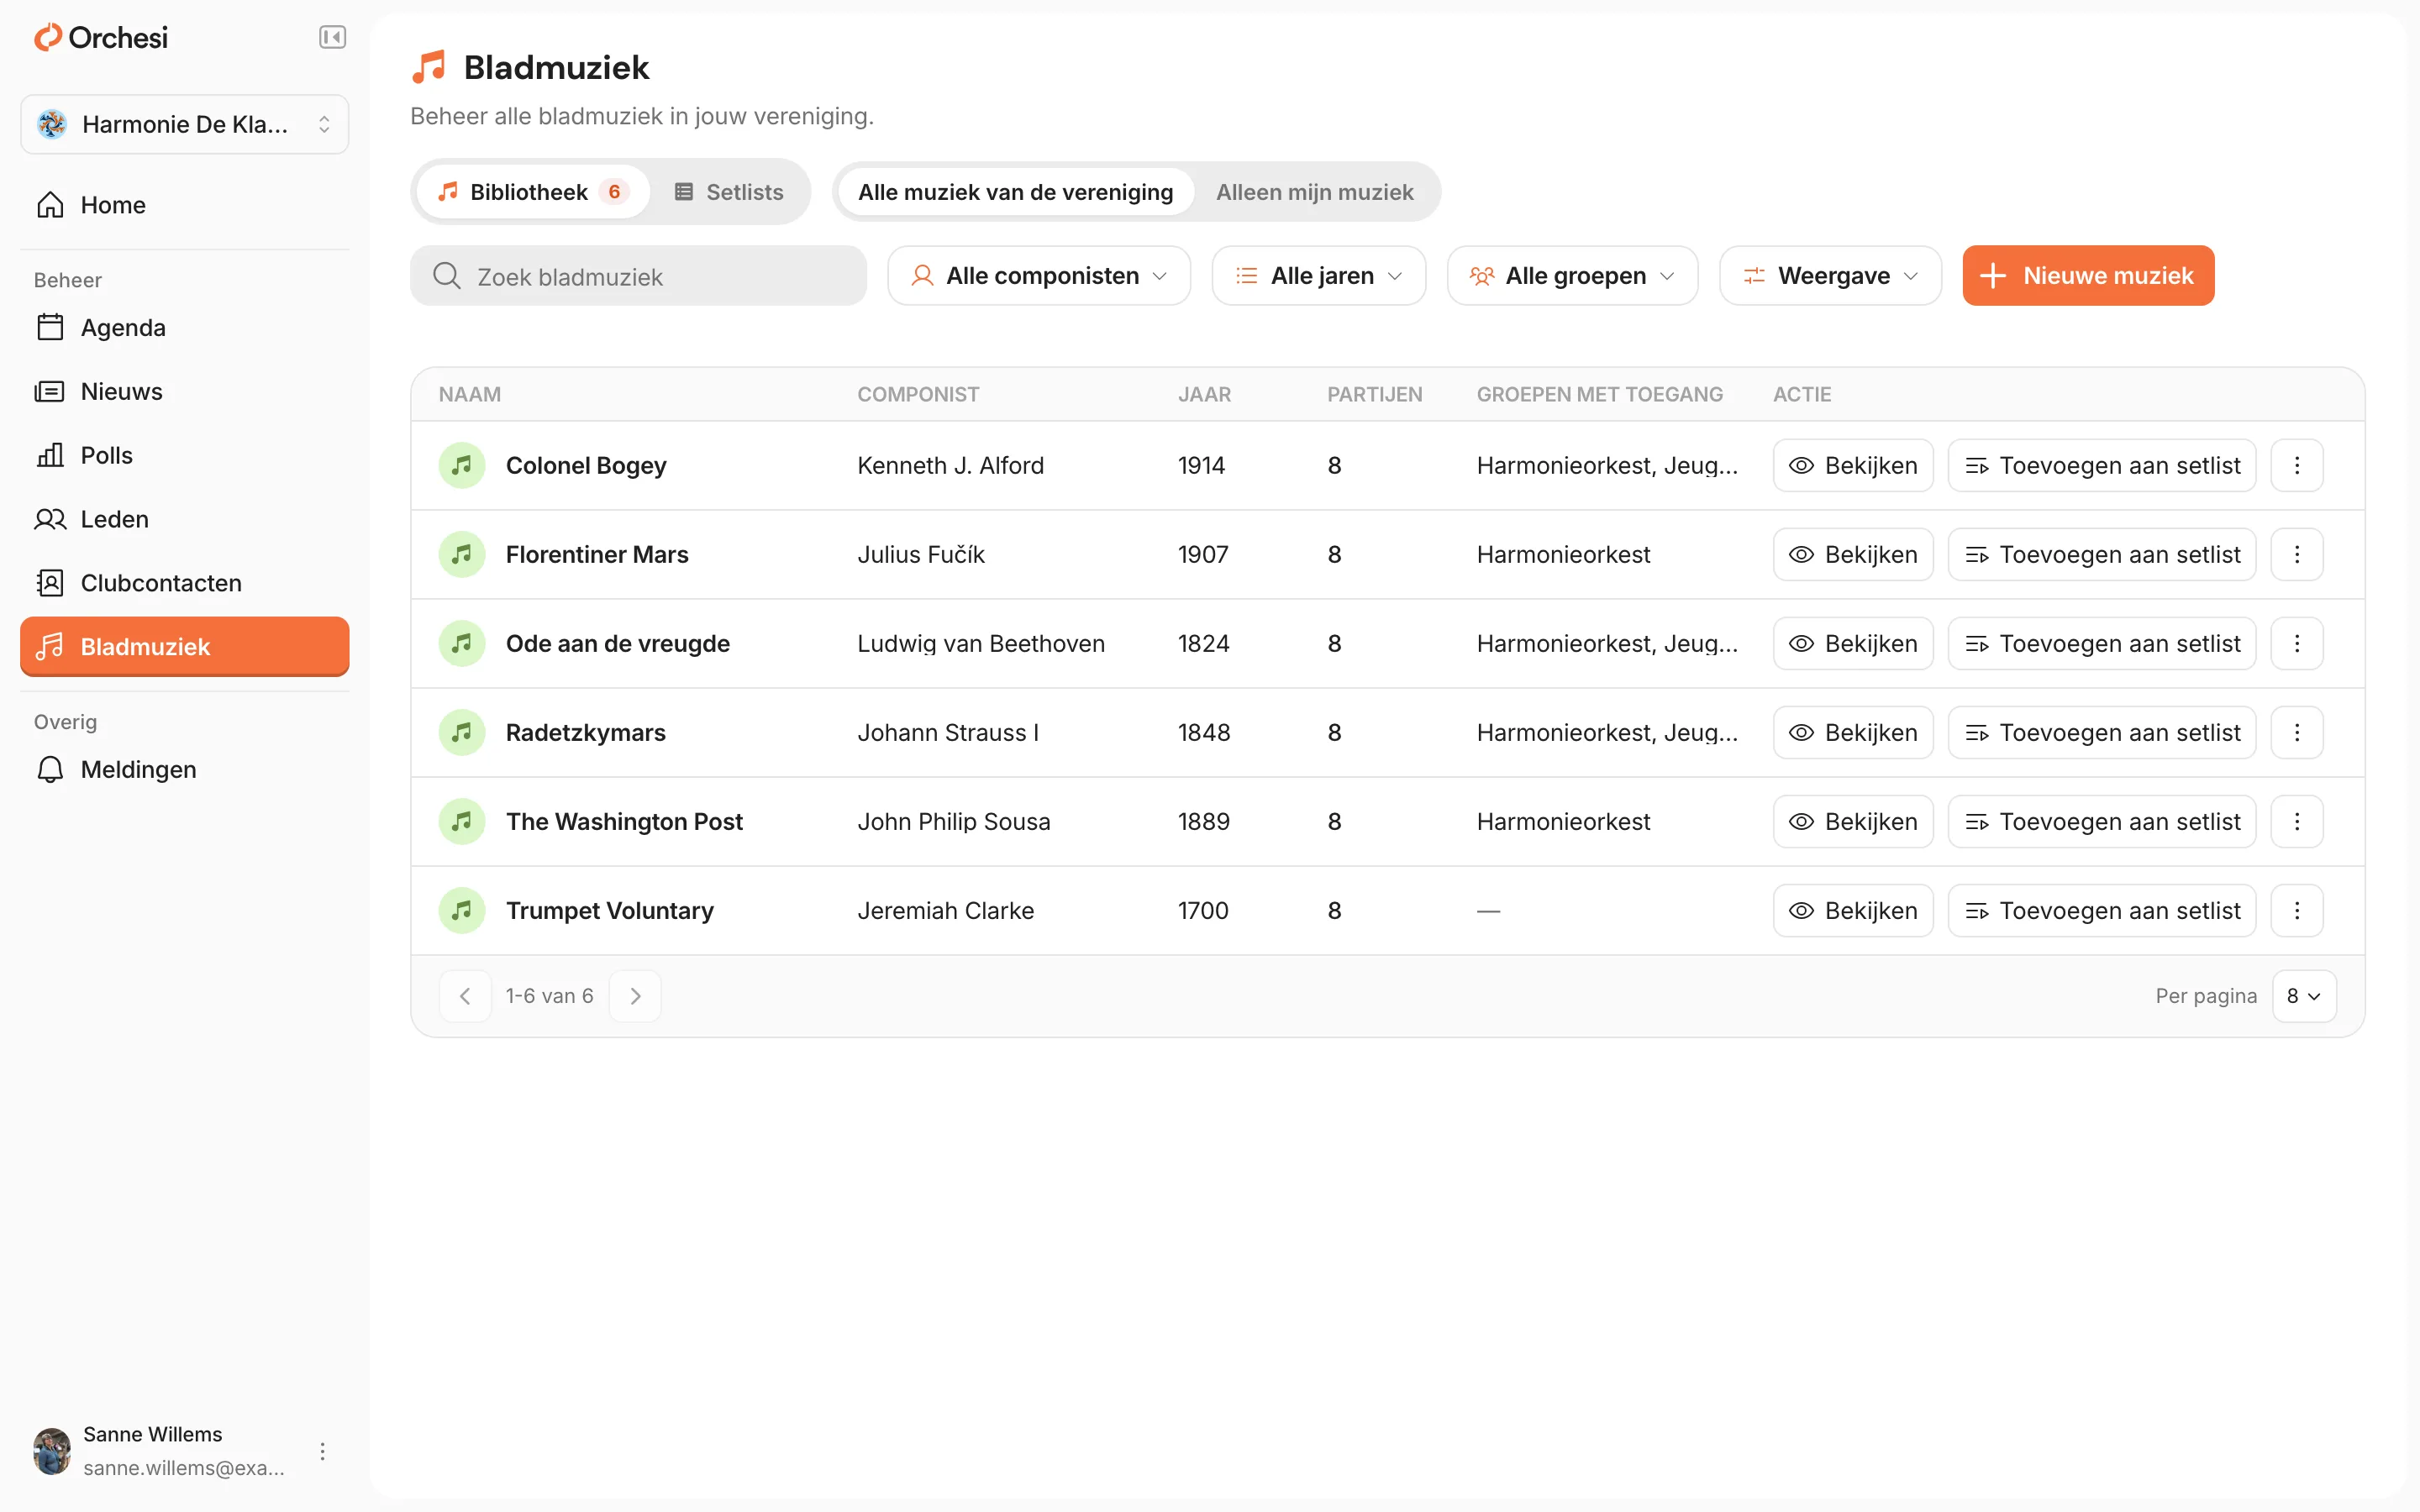Screen dimensions: 2420x1512
Task: Open Home in the sidebar
Action: [185, 205]
